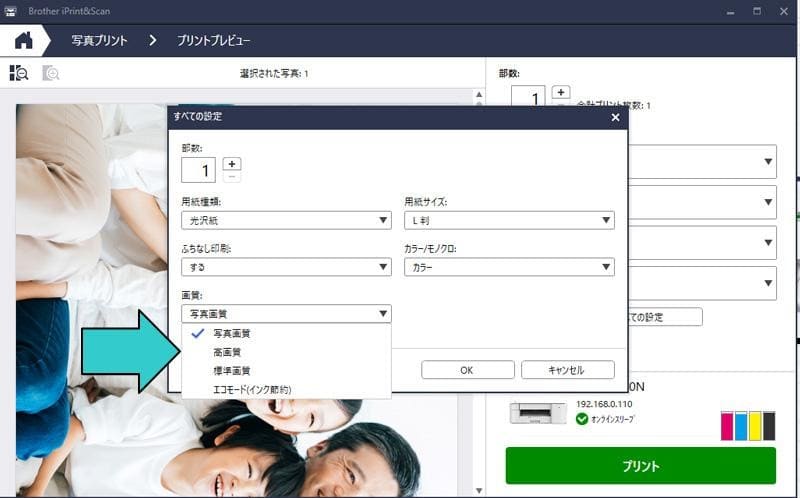Image resolution: width=800 pixels, height=498 pixels.
Task: Select 標準画質 in the quality list
Action: pyautogui.click(x=286, y=371)
